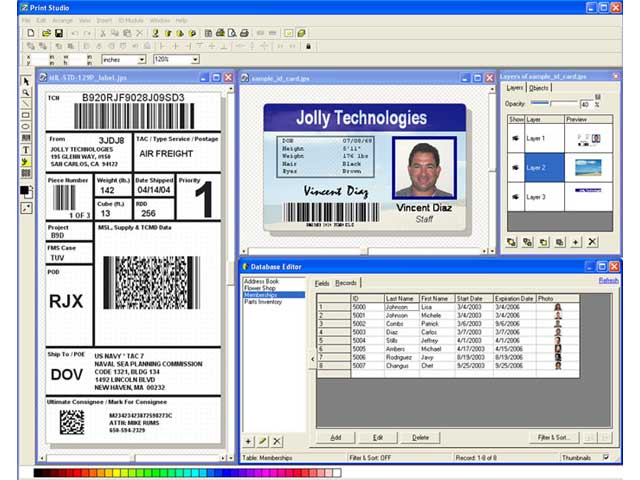Select the Memberships table
Screen dimensions: 640x480
pyautogui.click(x=274, y=295)
